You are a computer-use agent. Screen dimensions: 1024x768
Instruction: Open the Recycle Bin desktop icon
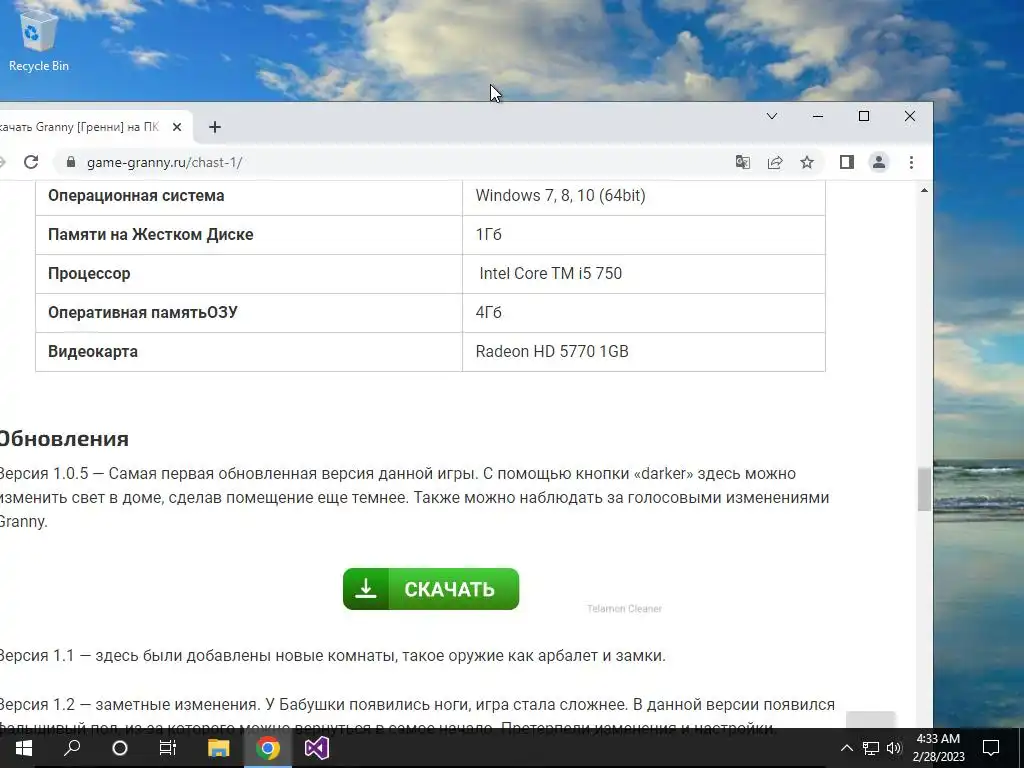(38, 40)
